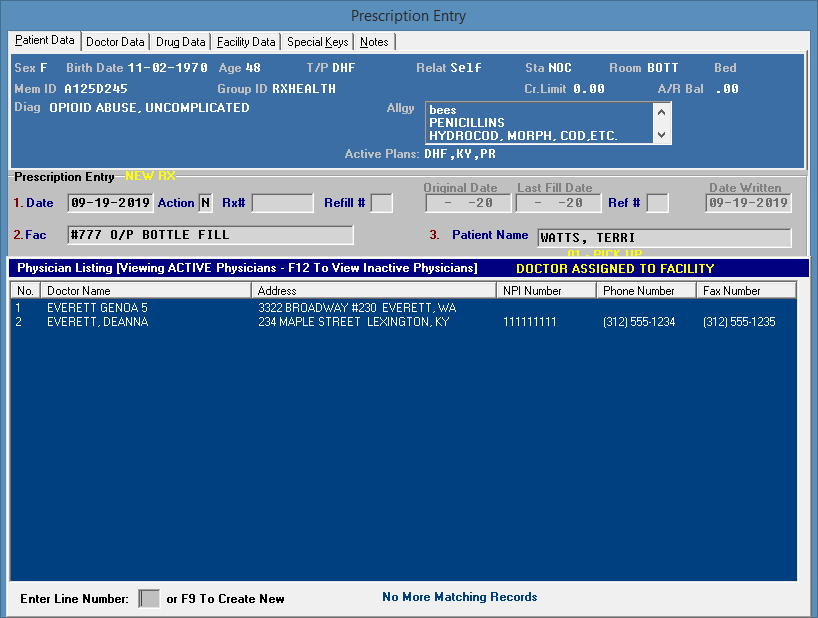818x618 pixels.
Task: Sort by the Doctor Name column header
Action: pyautogui.click(x=146, y=291)
